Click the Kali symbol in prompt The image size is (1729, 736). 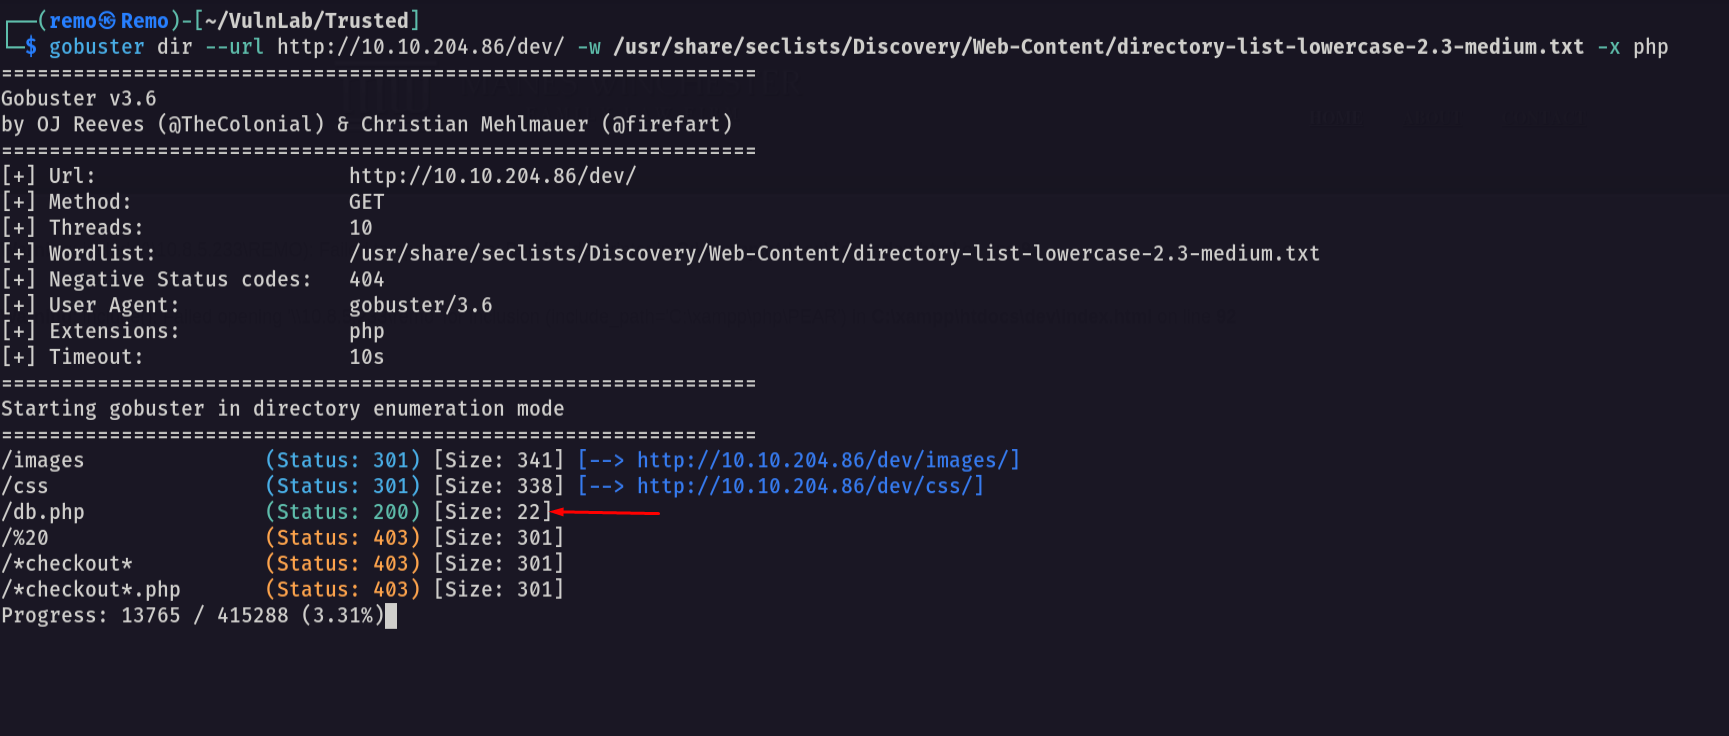click(x=108, y=21)
